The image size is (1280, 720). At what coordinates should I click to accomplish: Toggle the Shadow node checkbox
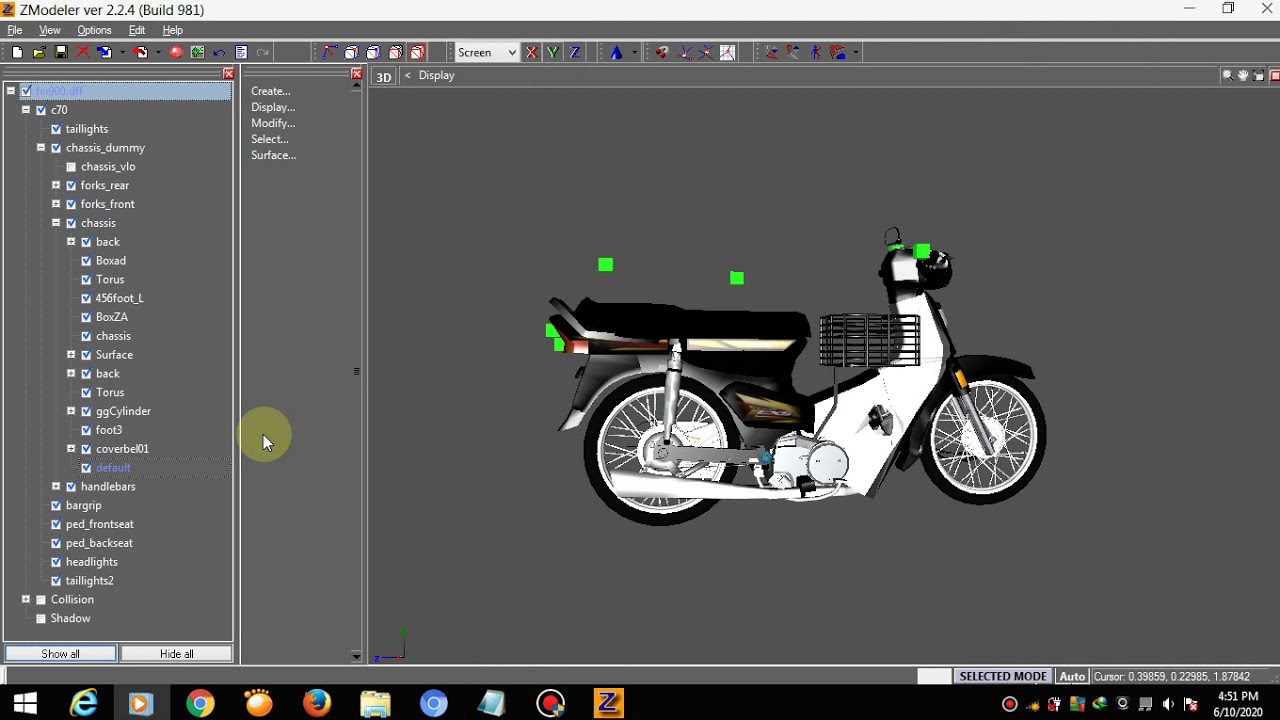41,618
